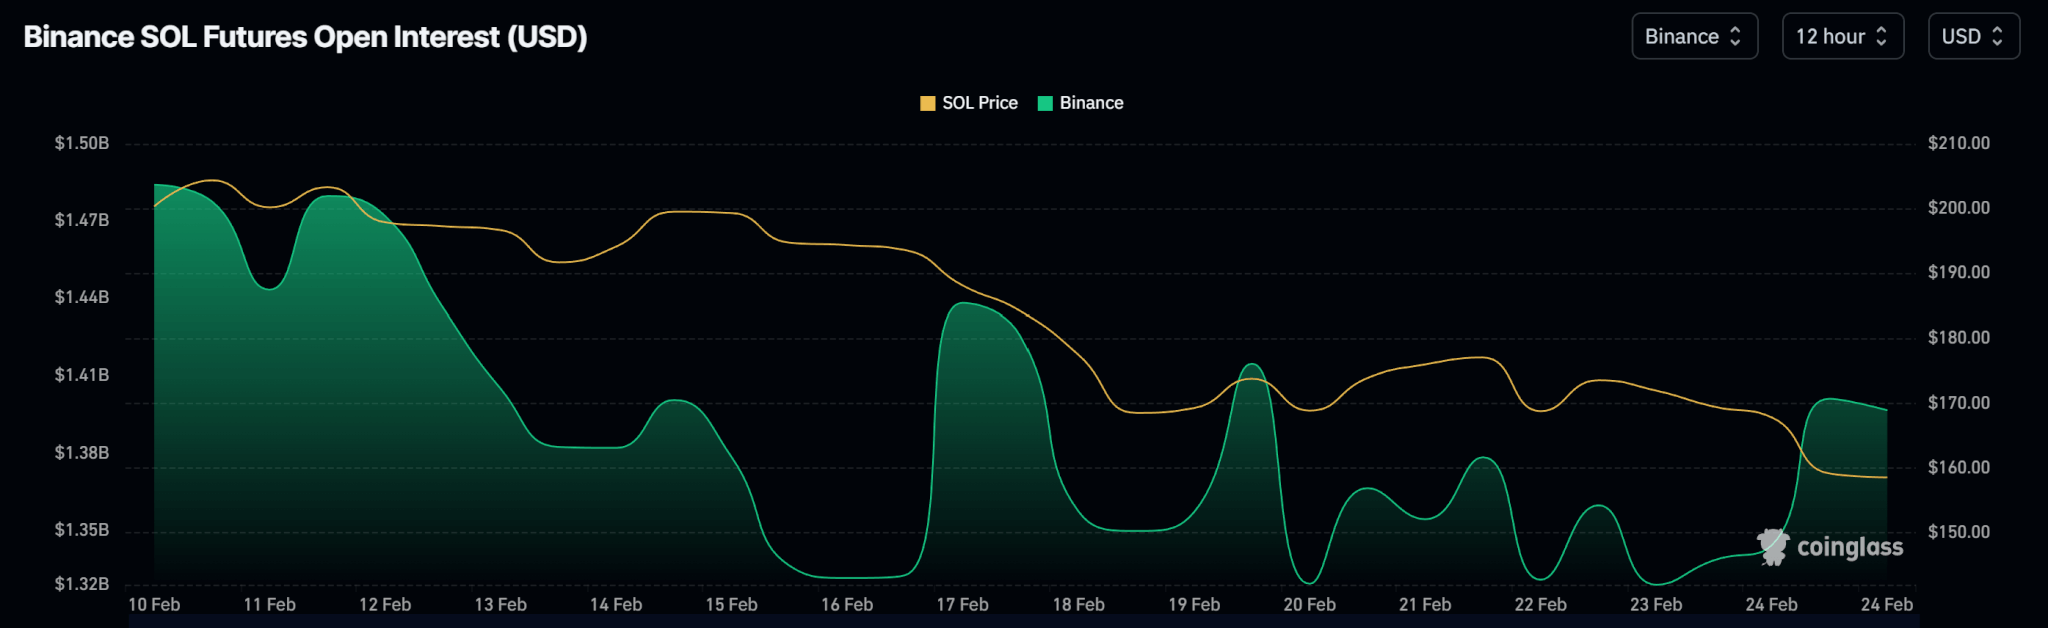Click the coinglass watermark text
Viewport: 2048px width, 628px height.
pyautogui.click(x=1849, y=547)
